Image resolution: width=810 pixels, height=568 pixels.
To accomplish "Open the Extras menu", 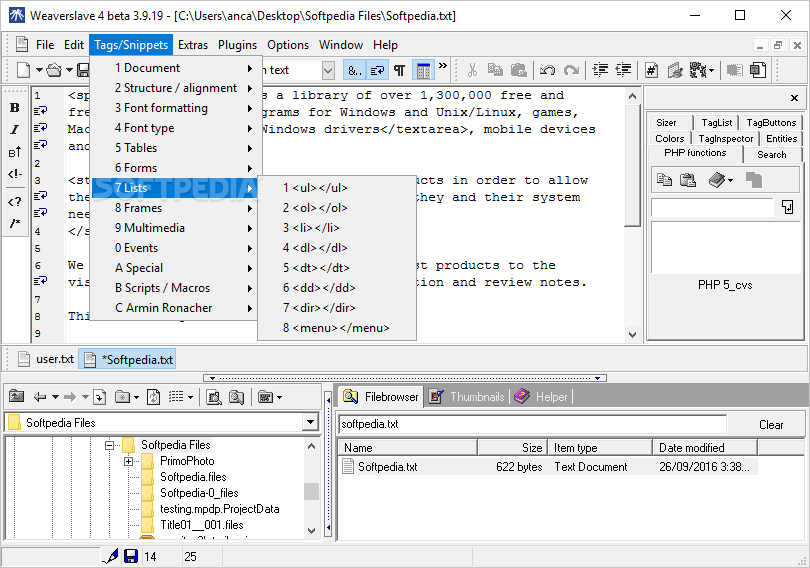I will pyautogui.click(x=193, y=45).
